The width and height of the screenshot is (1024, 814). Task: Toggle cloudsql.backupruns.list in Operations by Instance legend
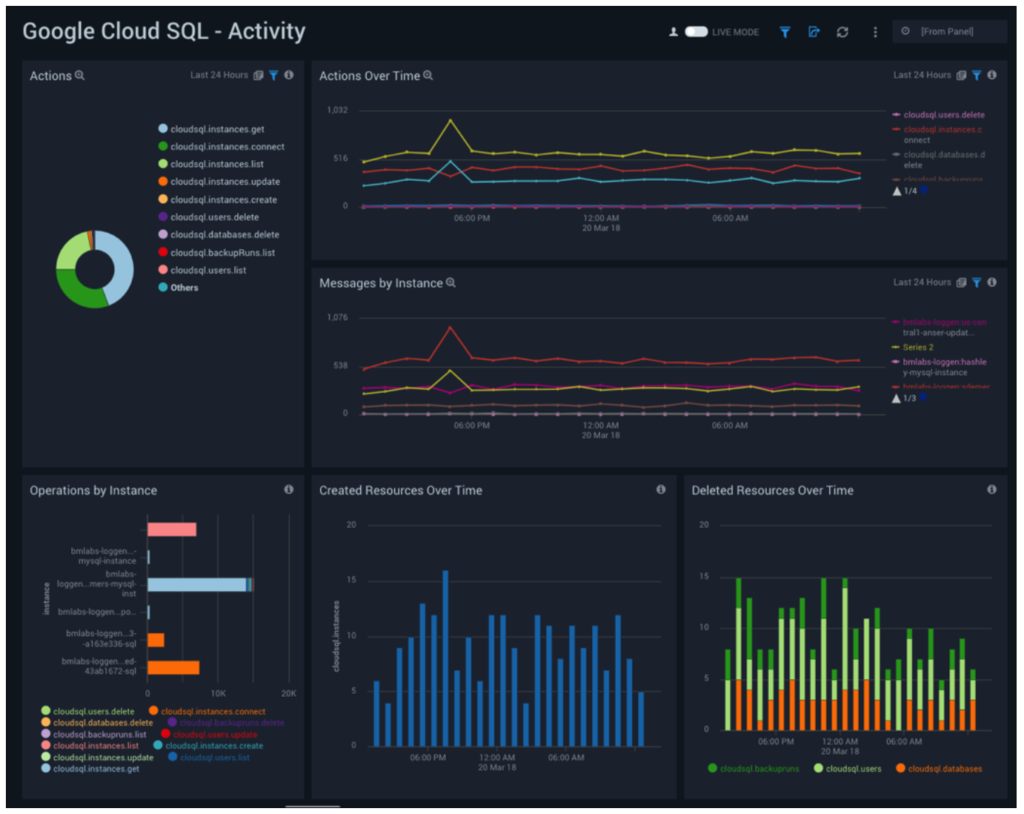(94, 734)
